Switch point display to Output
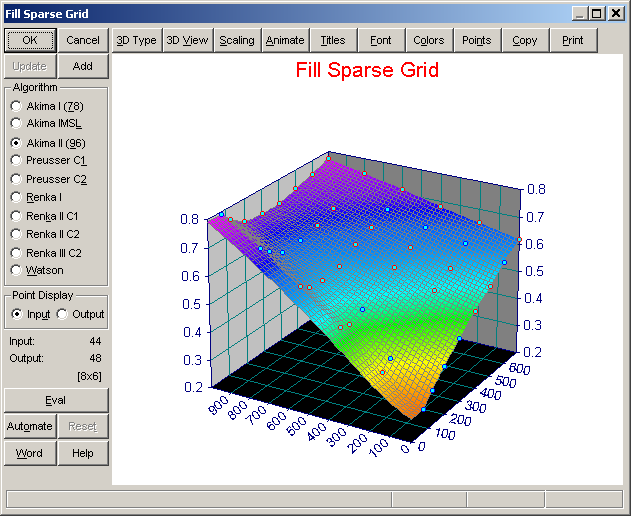 (x=80, y=314)
